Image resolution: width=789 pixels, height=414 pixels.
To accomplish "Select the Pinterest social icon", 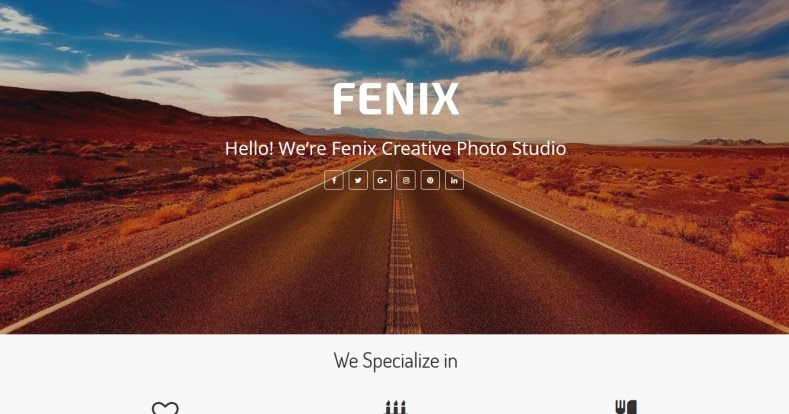I will pos(430,180).
